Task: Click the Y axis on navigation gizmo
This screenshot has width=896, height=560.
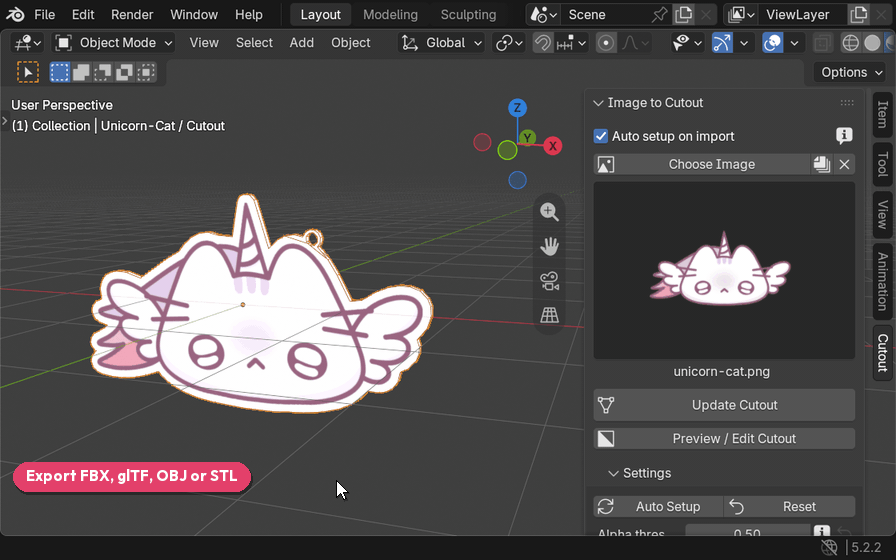Action: tap(528, 137)
